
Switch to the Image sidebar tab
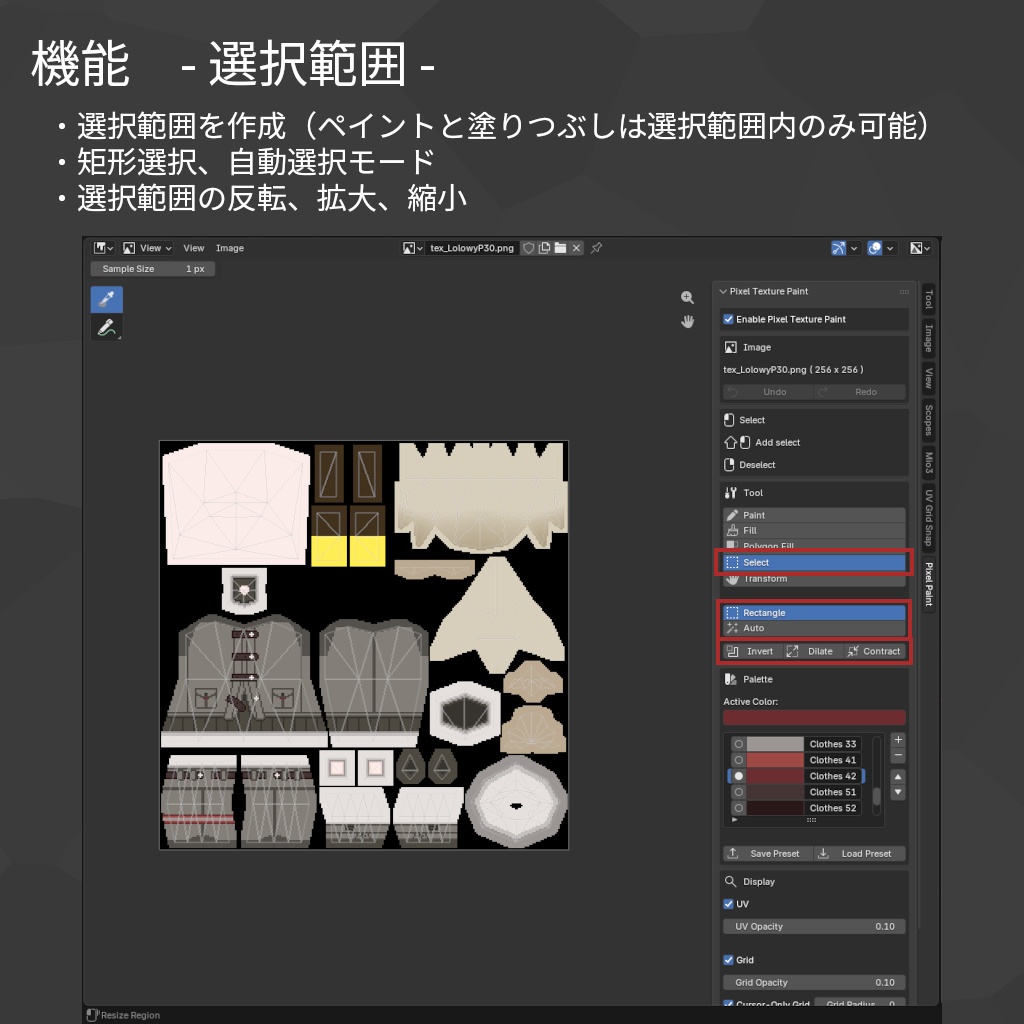[x=928, y=338]
